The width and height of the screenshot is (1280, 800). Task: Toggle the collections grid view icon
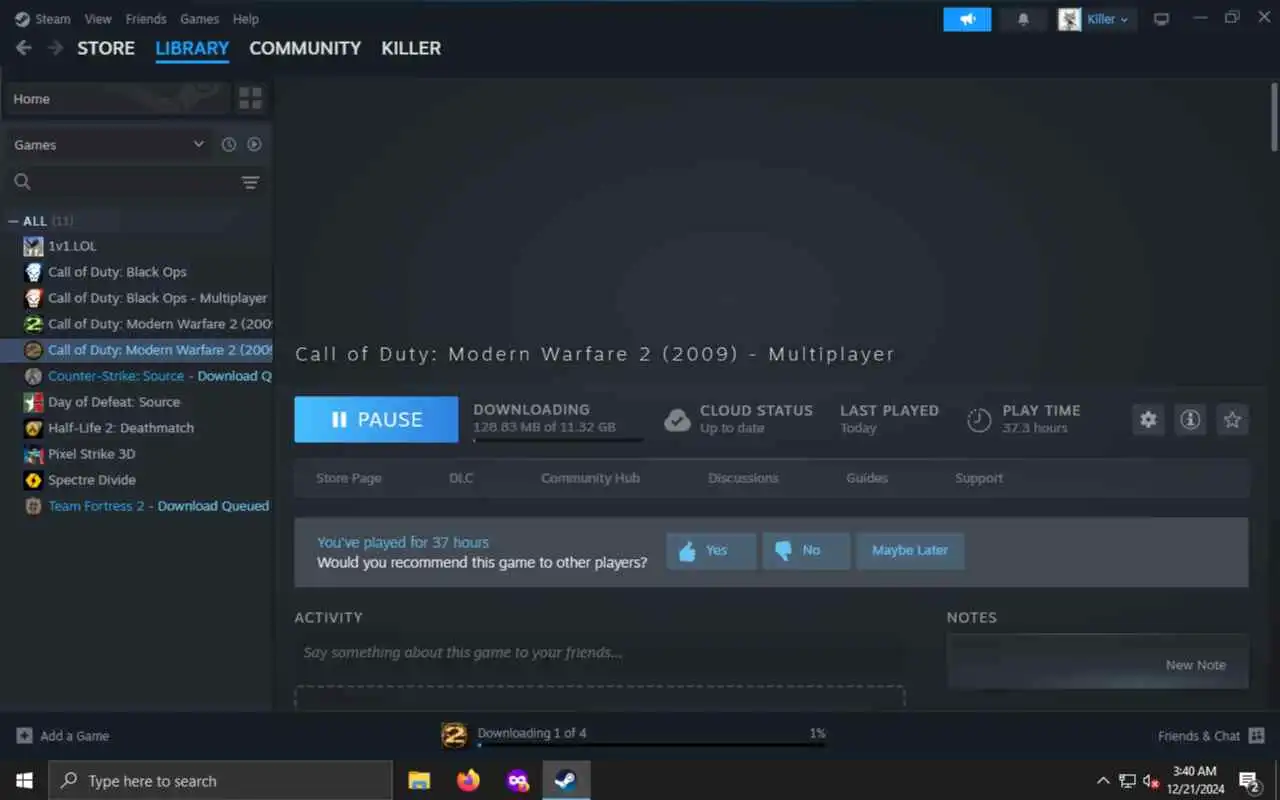tap(250, 98)
